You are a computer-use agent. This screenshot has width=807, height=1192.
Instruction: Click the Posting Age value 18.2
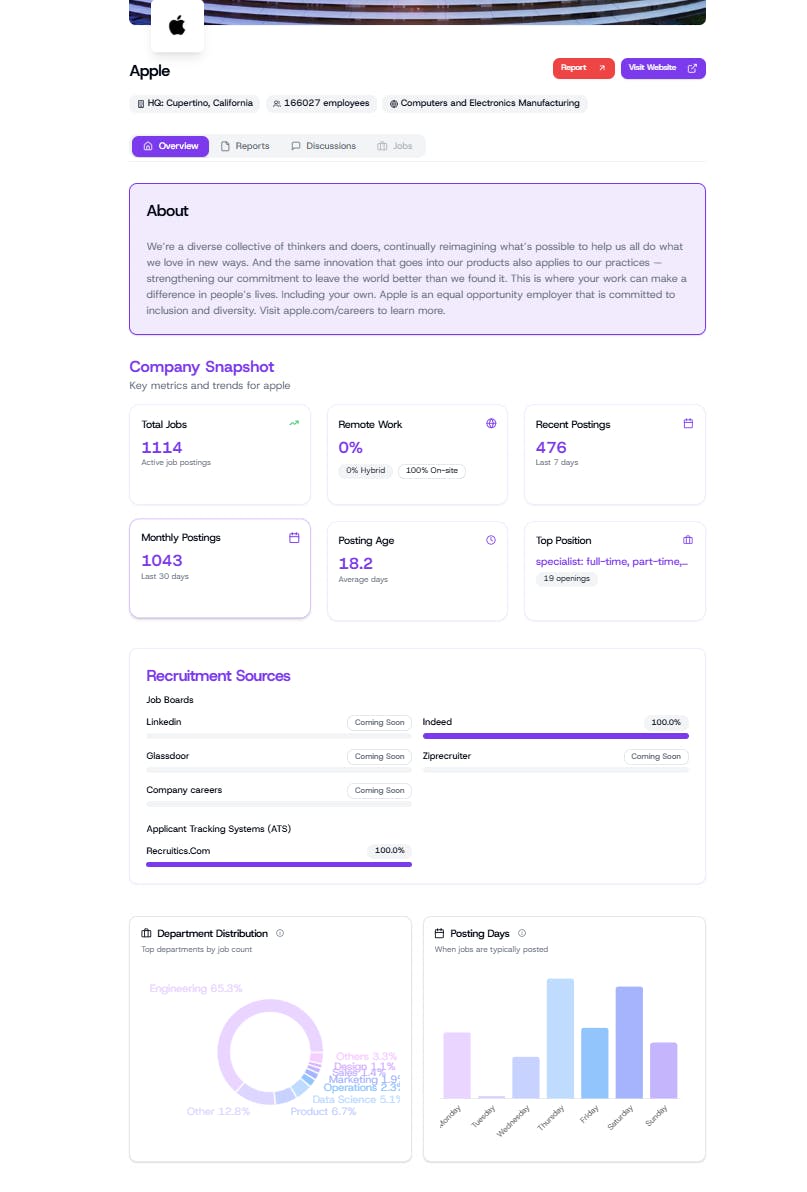click(356, 564)
